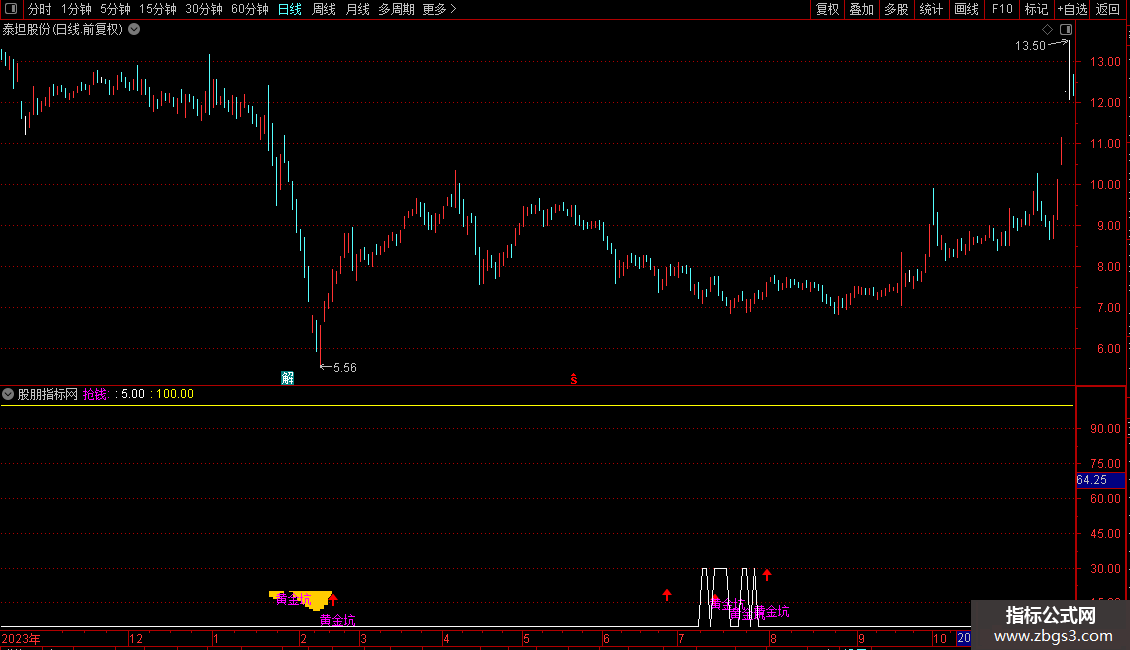Click the red up arrow near August

click(x=767, y=574)
